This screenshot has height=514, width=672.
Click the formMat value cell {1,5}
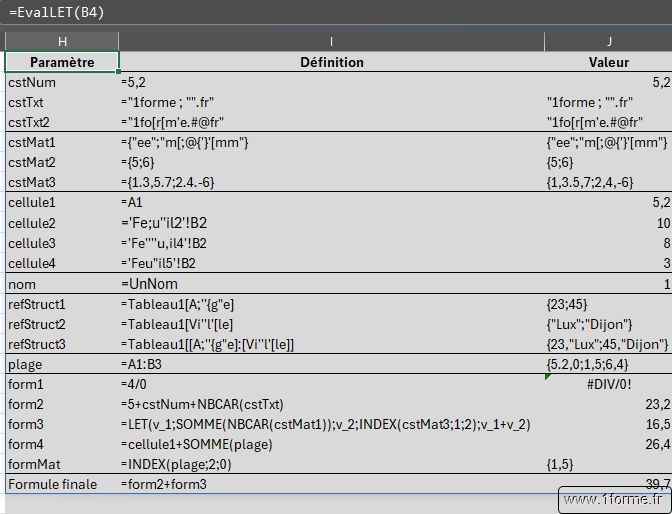608,465
